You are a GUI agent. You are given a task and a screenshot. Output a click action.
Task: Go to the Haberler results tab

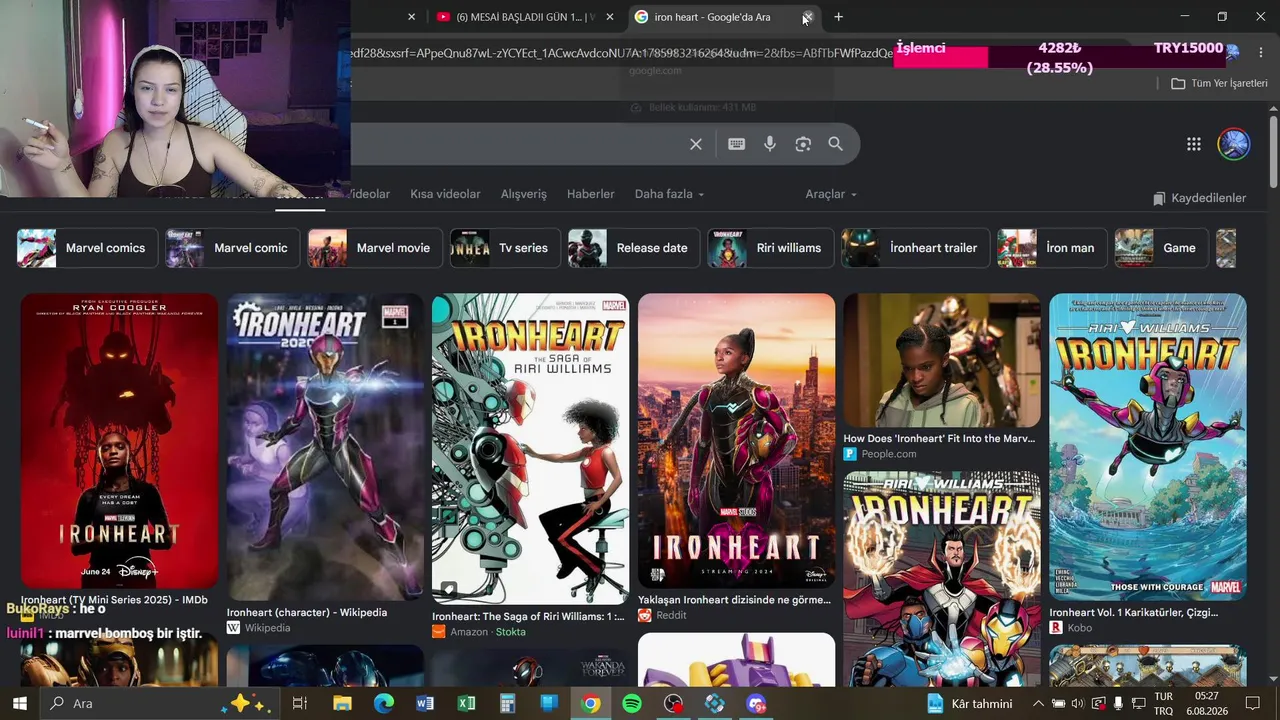coord(591,194)
